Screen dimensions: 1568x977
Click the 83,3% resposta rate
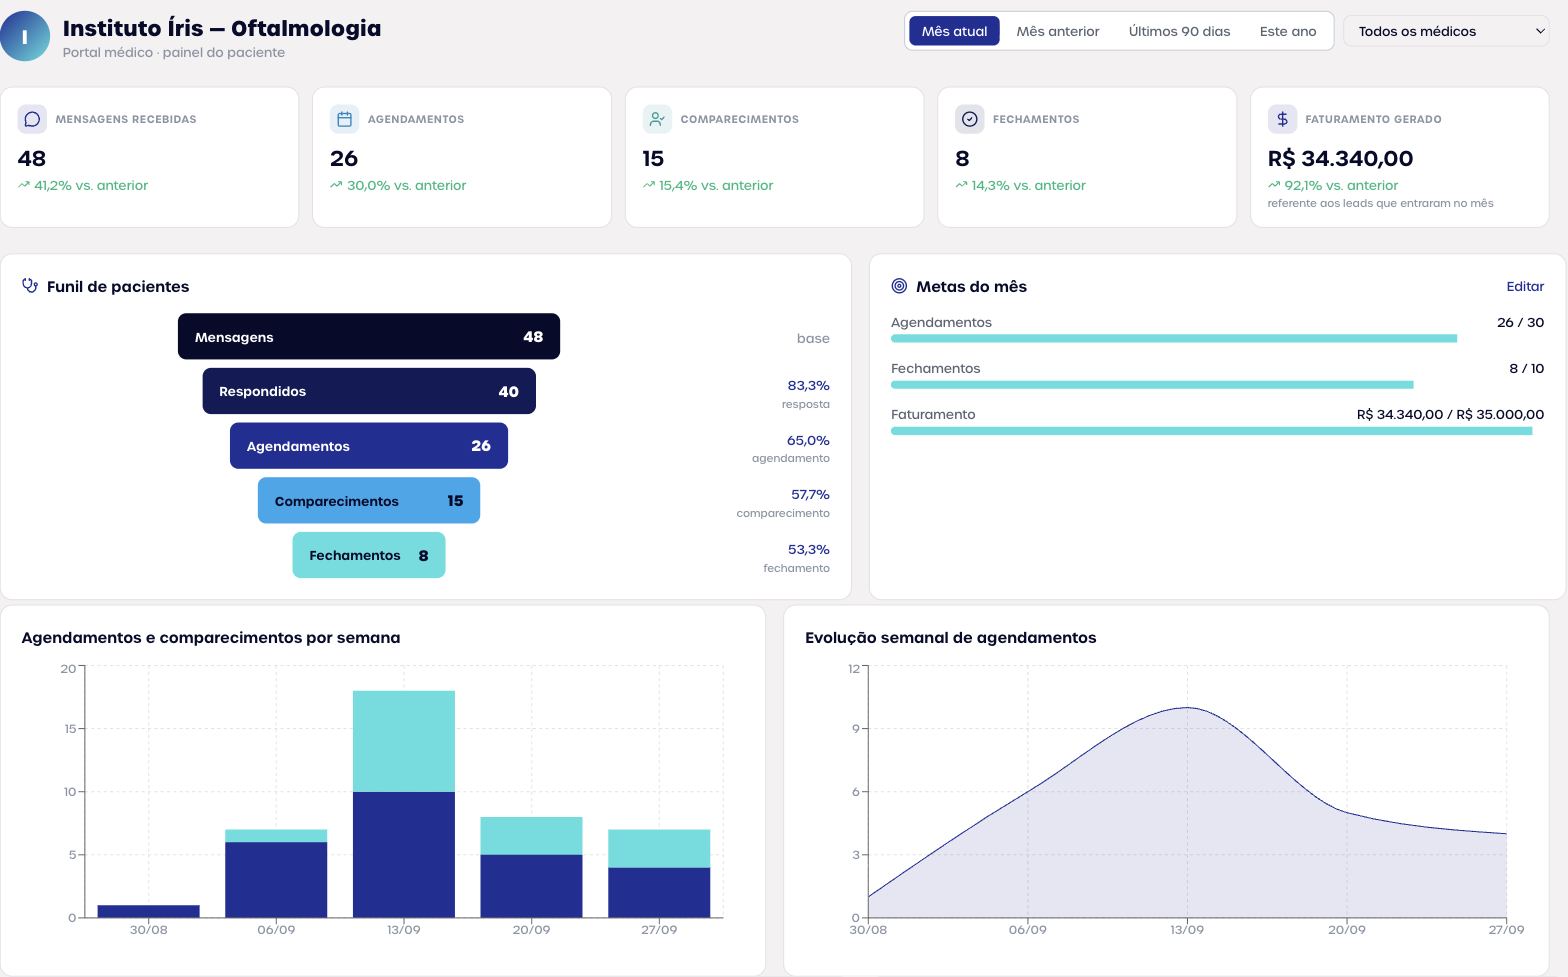808,385
